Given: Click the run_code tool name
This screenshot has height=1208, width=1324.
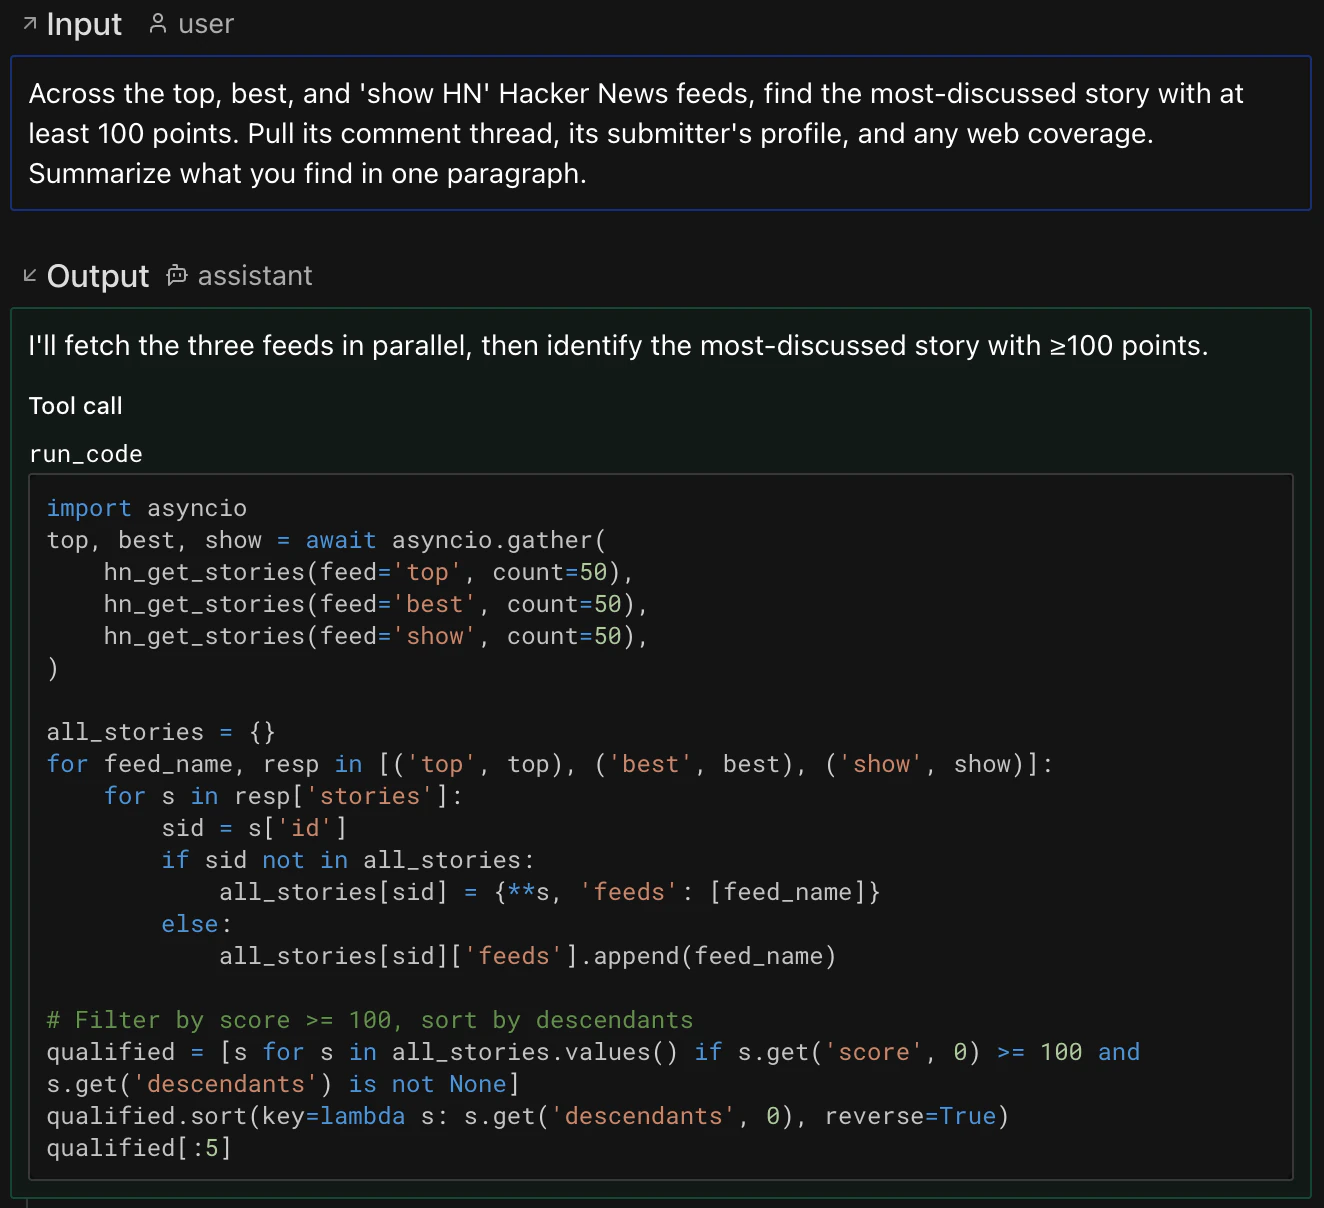Looking at the screenshot, I should click(x=86, y=454).
